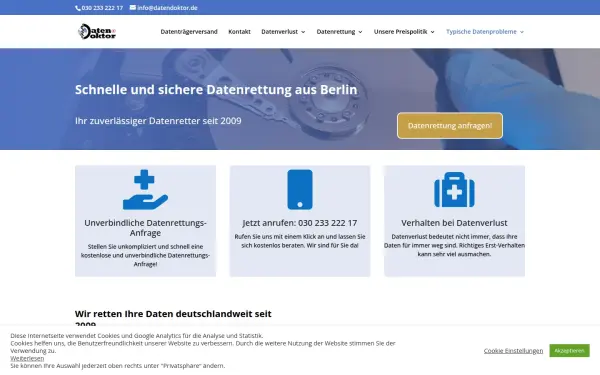The height and width of the screenshot is (375, 600).
Task: Click cookie notice text about Google Analytics
Action: pyautogui.click(x=137, y=336)
